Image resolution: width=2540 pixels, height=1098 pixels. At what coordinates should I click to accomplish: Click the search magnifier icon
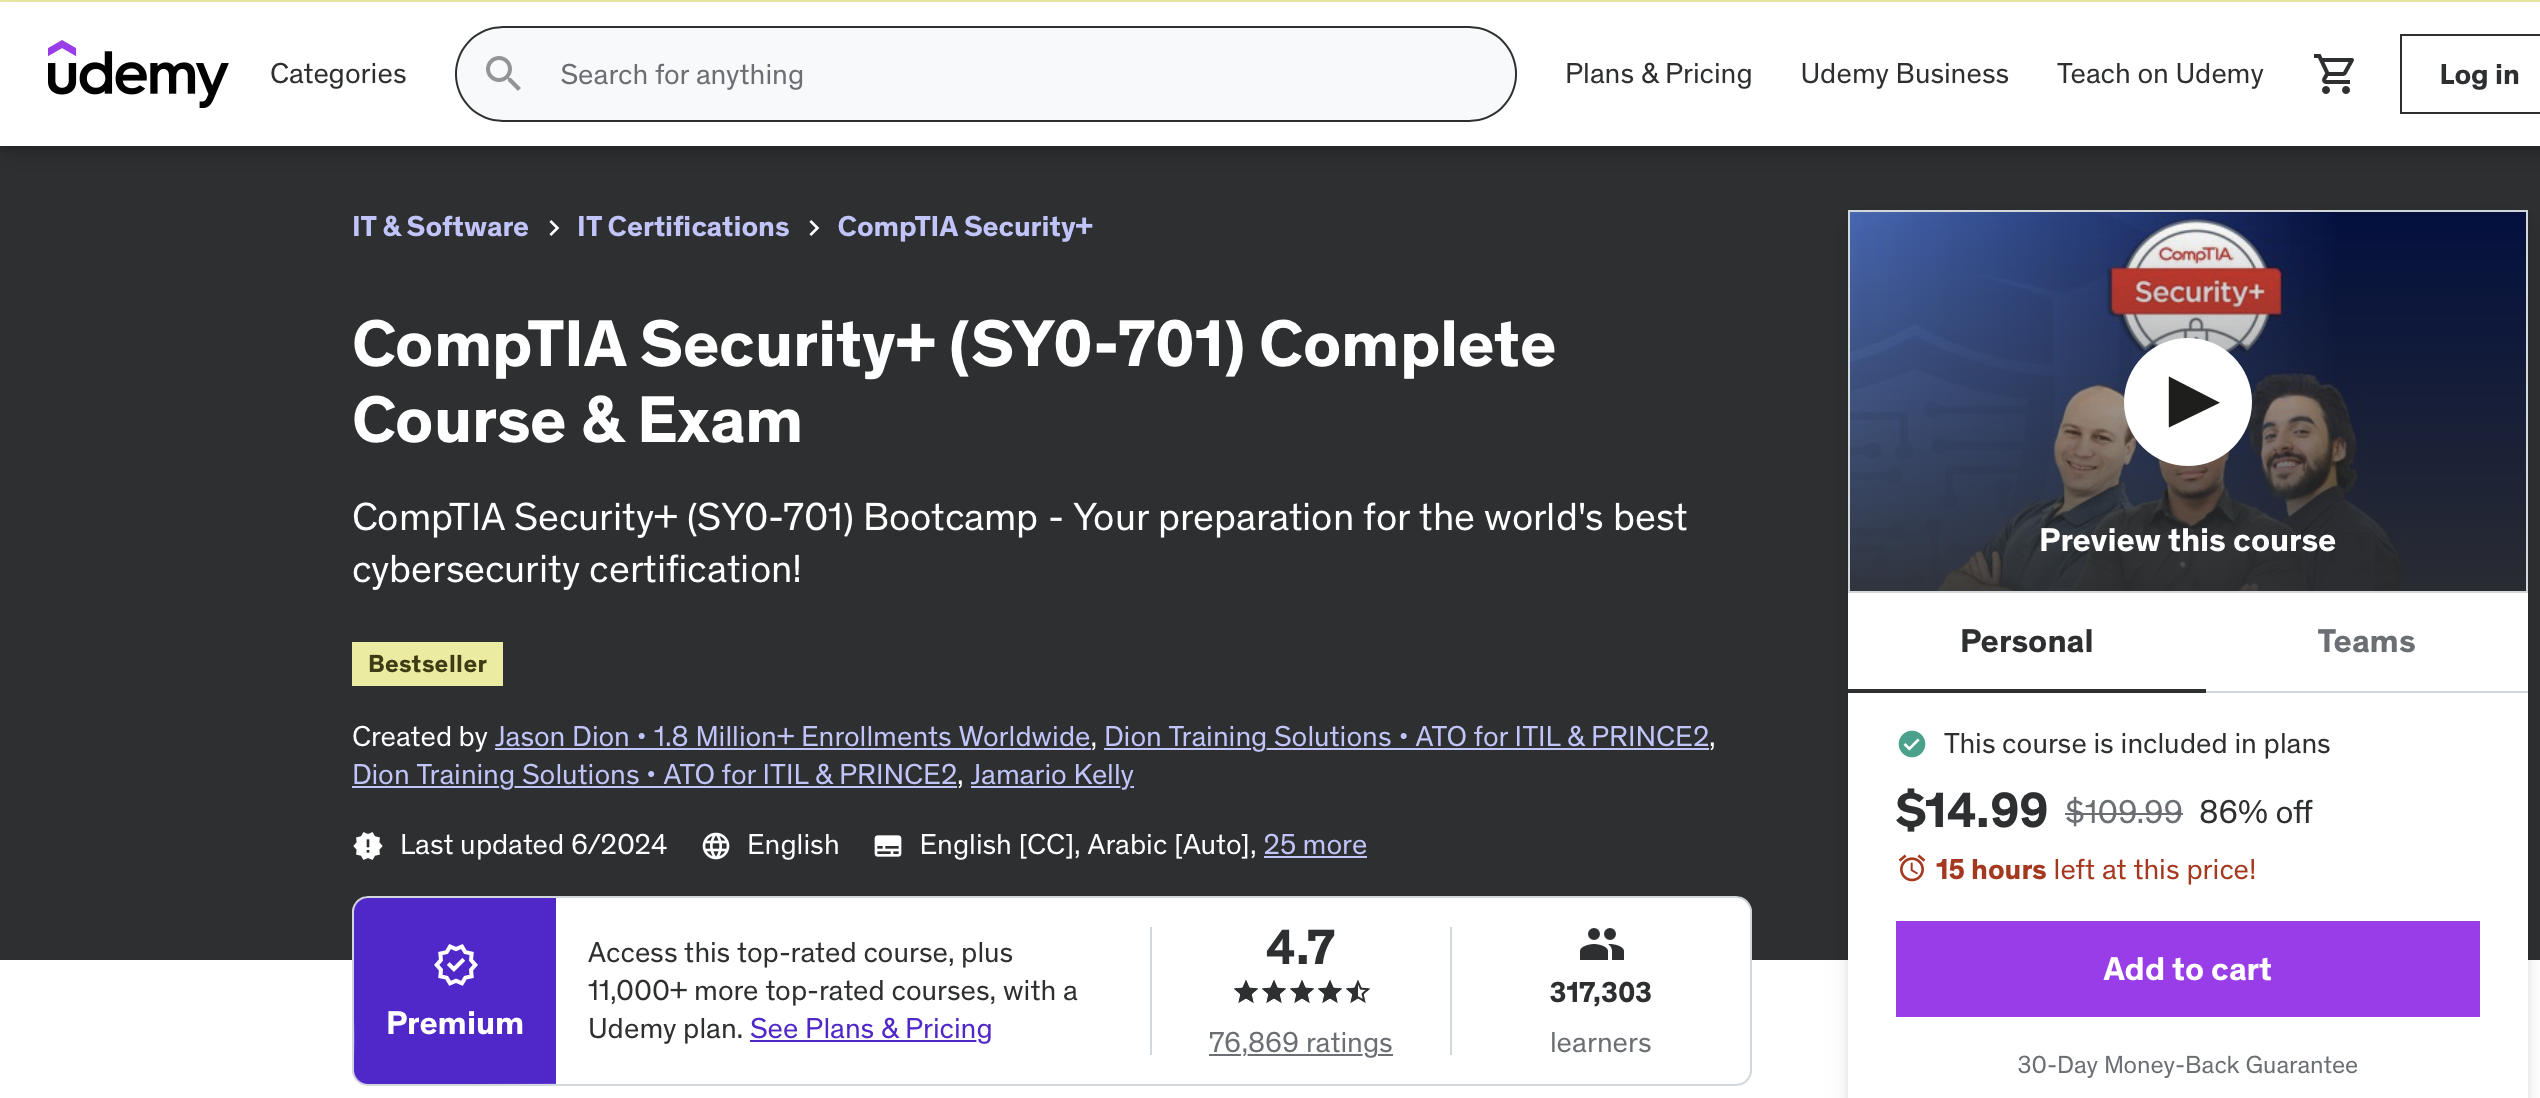tap(504, 73)
